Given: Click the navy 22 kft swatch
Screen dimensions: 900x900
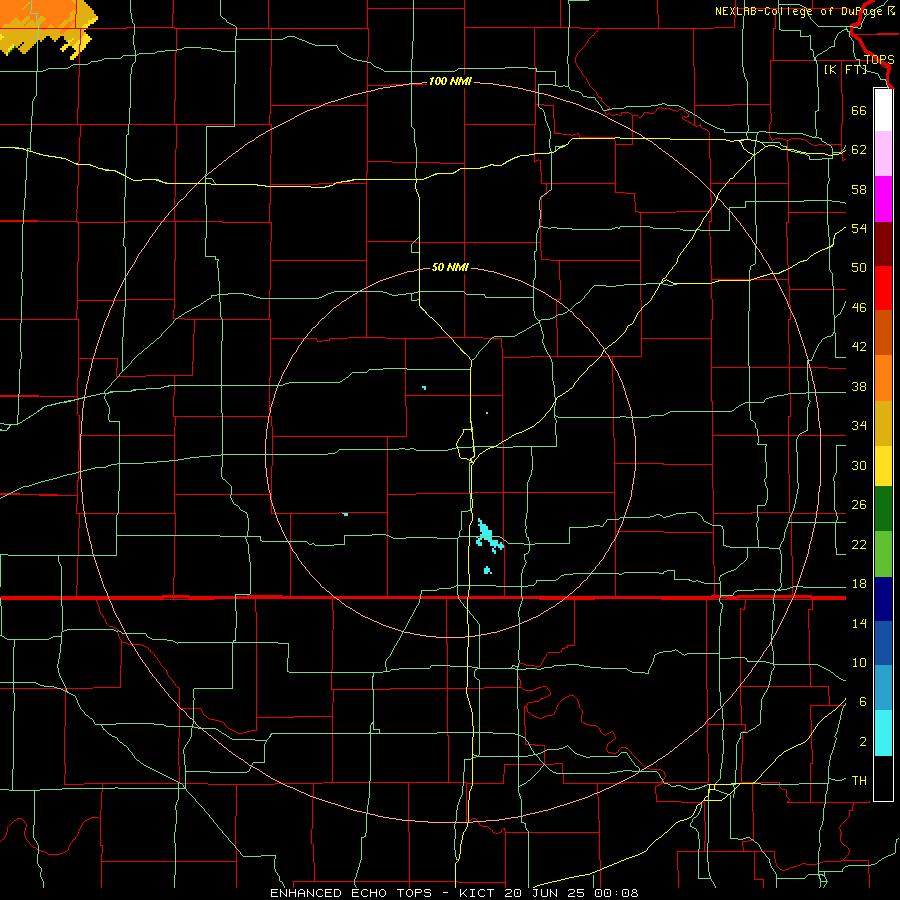Looking at the screenshot, I should (x=883, y=599).
